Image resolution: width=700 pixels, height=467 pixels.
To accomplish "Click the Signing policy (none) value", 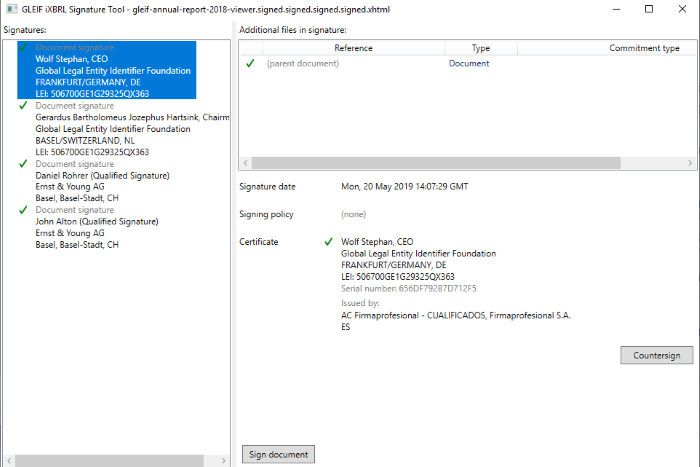I will click(354, 214).
